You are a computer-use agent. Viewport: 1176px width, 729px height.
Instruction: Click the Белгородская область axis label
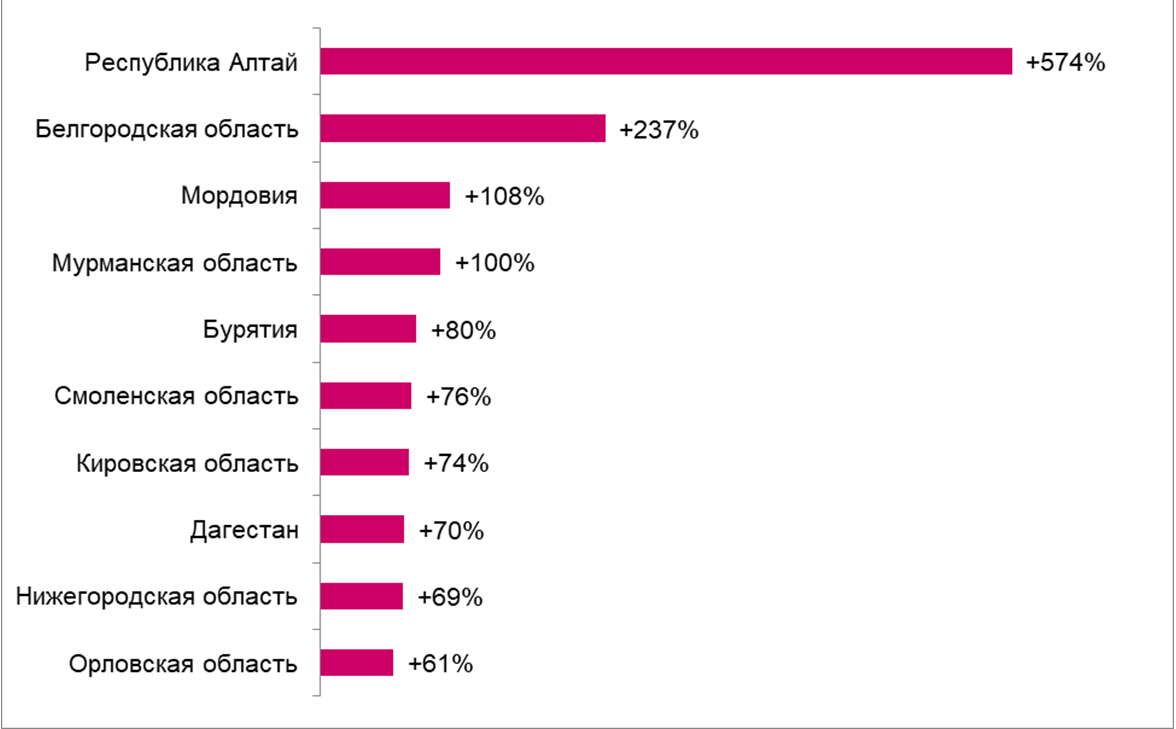(x=166, y=129)
